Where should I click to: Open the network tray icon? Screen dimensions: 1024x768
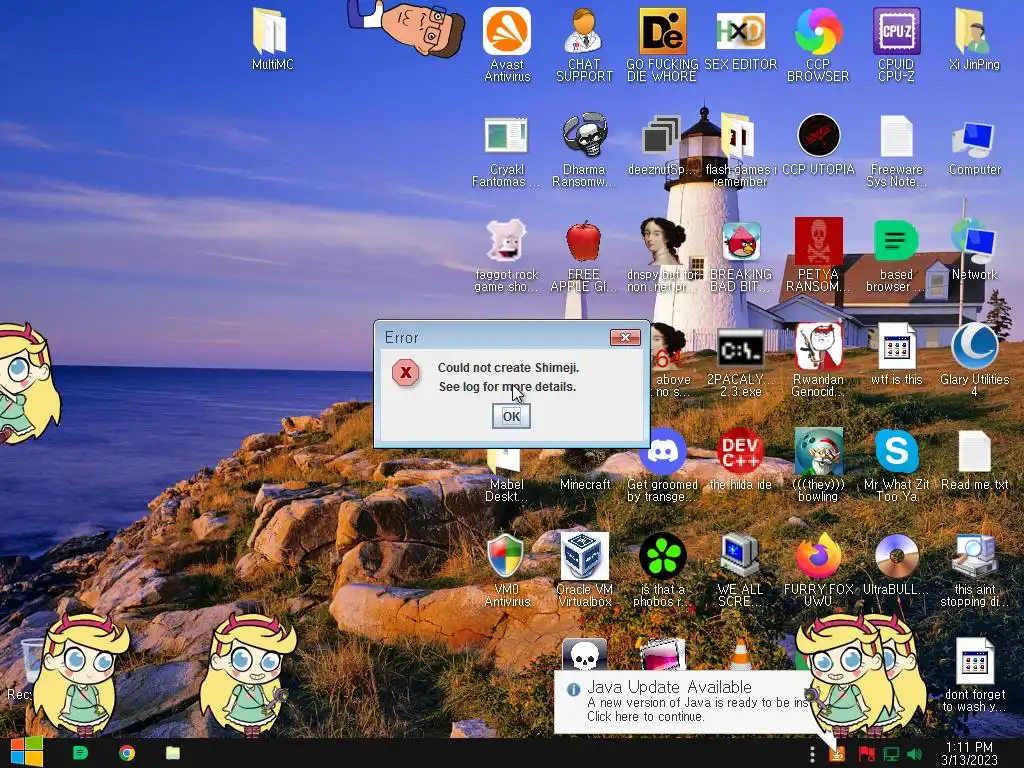[x=891, y=754]
